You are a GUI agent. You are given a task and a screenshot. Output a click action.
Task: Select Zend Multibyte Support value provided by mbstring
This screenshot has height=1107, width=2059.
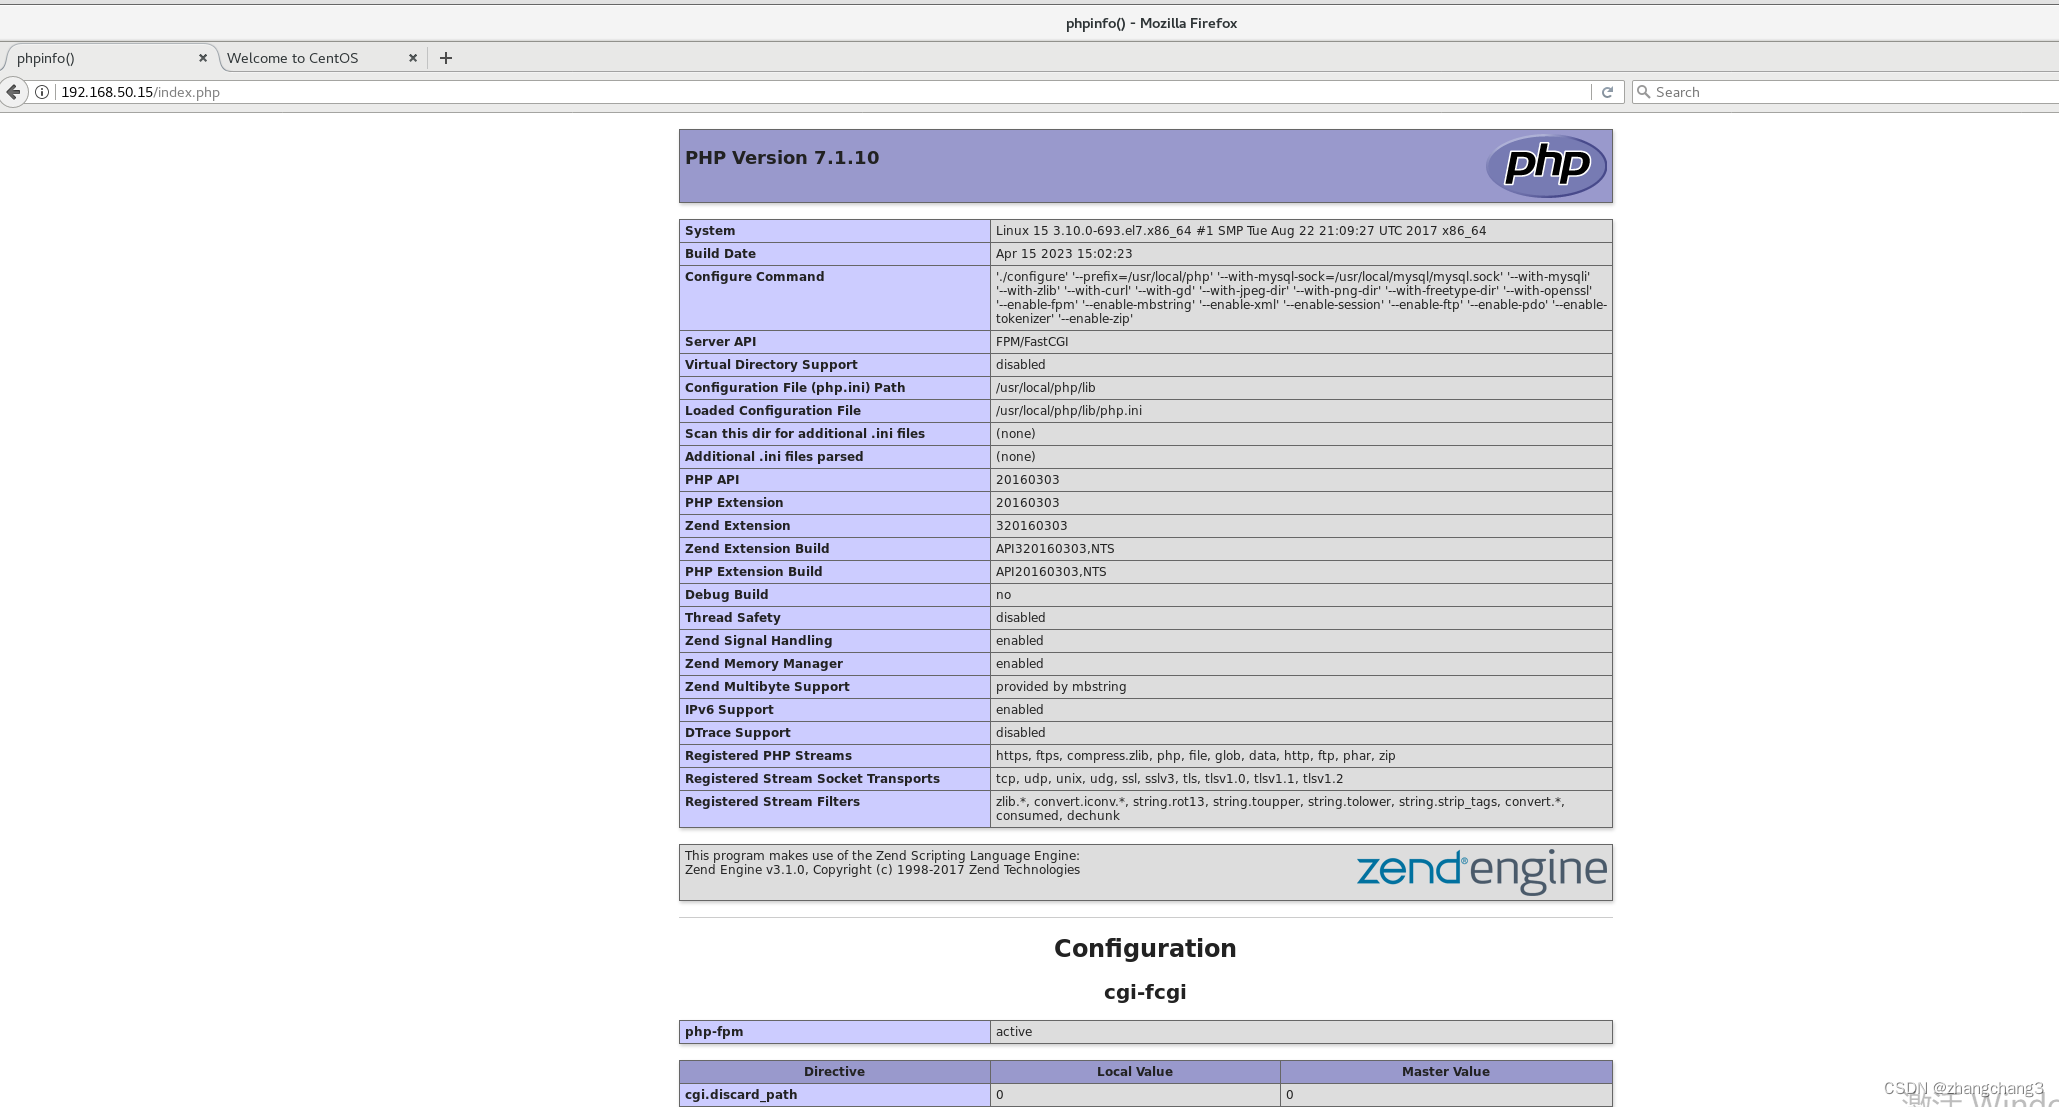(1061, 687)
